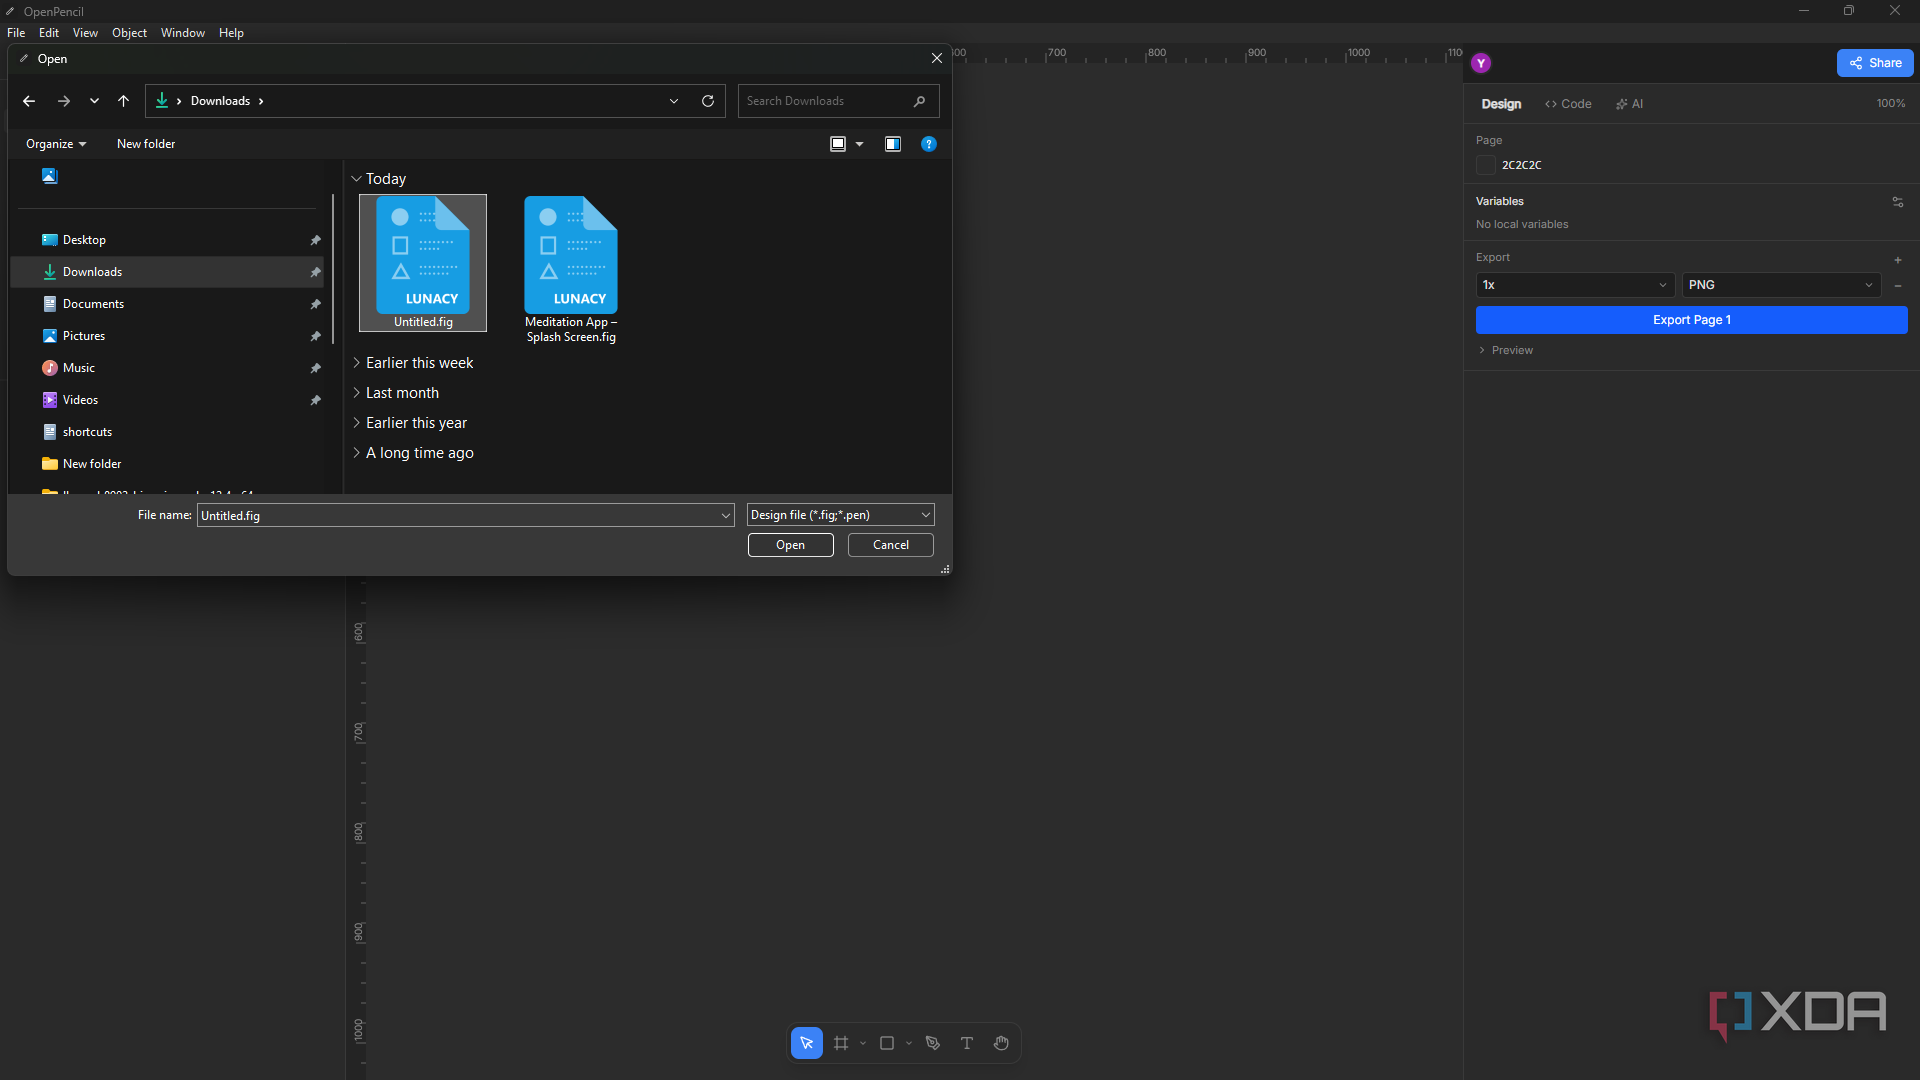Screen dimensions: 1920x1080
Task: Select the Pen tool in bottom toolbar
Action: (x=933, y=1043)
